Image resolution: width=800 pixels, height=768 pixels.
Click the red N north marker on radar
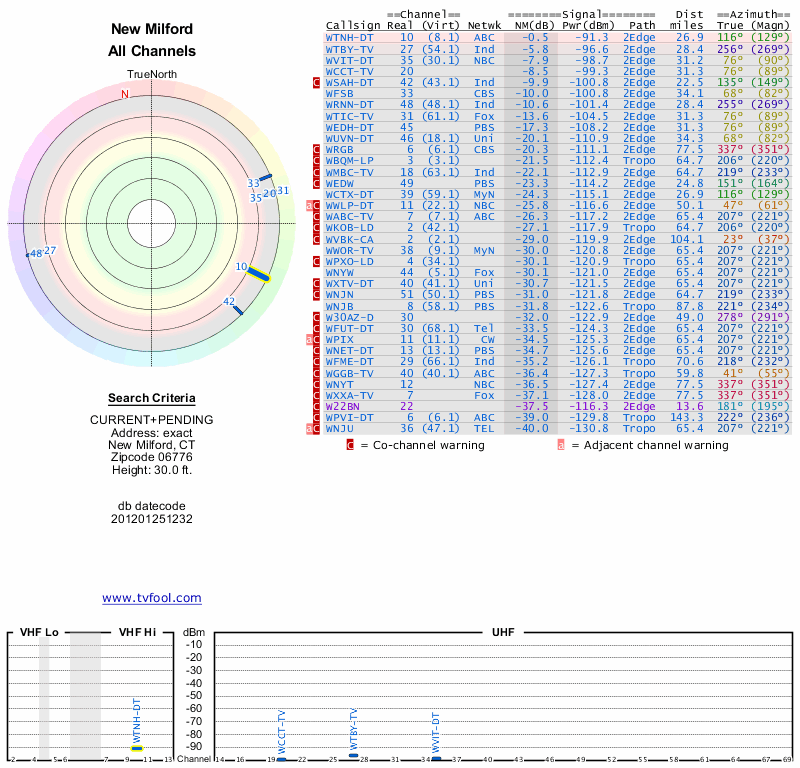pyautogui.click(x=125, y=94)
